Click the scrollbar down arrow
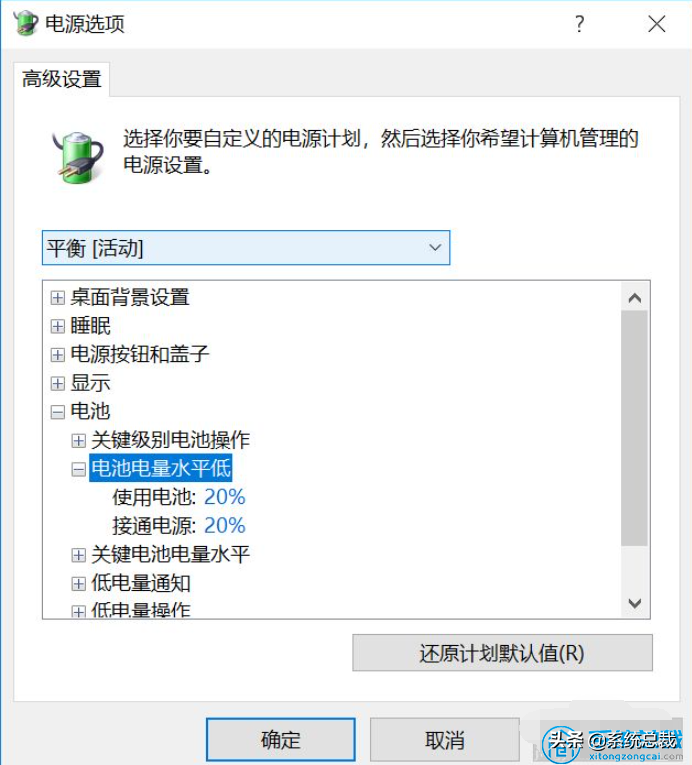The width and height of the screenshot is (692, 765). click(x=634, y=603)
